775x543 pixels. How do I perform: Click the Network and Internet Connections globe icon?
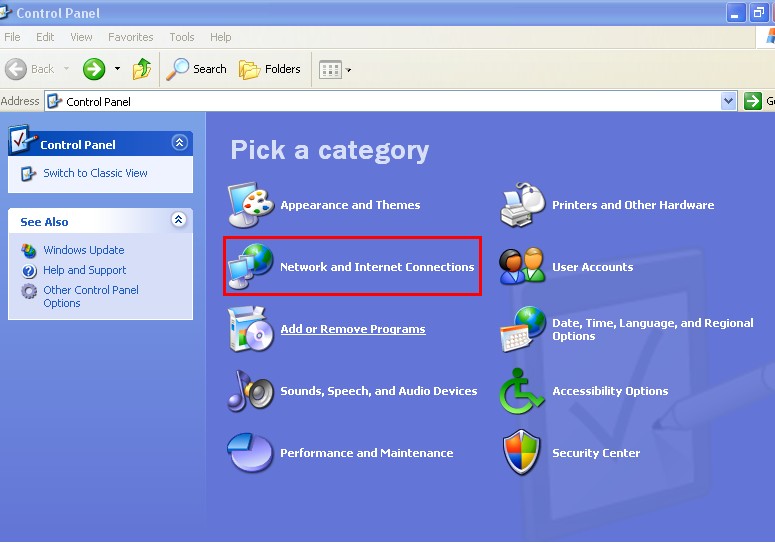pyautogui.click(x=251, y=266)
